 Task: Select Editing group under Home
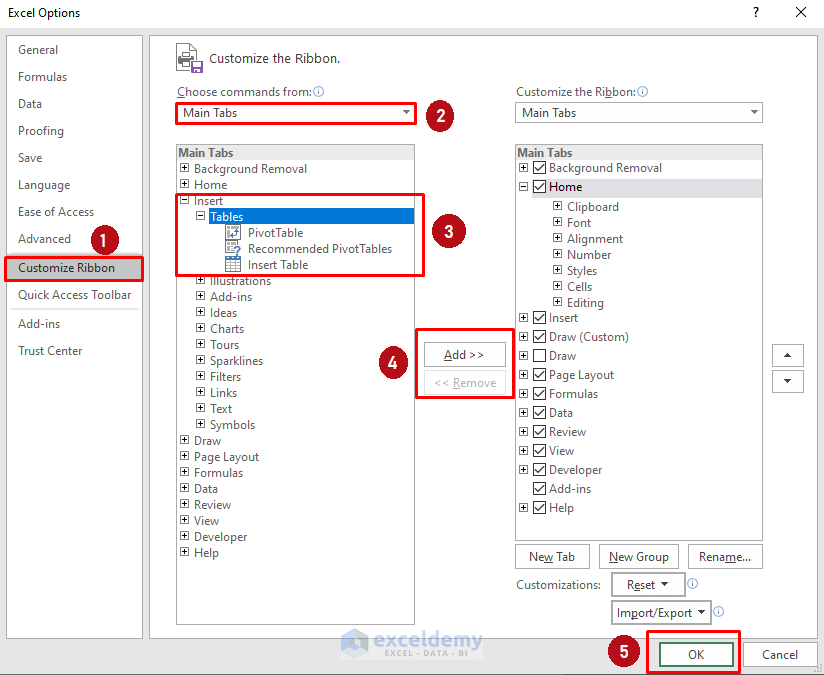click(585, 303)
